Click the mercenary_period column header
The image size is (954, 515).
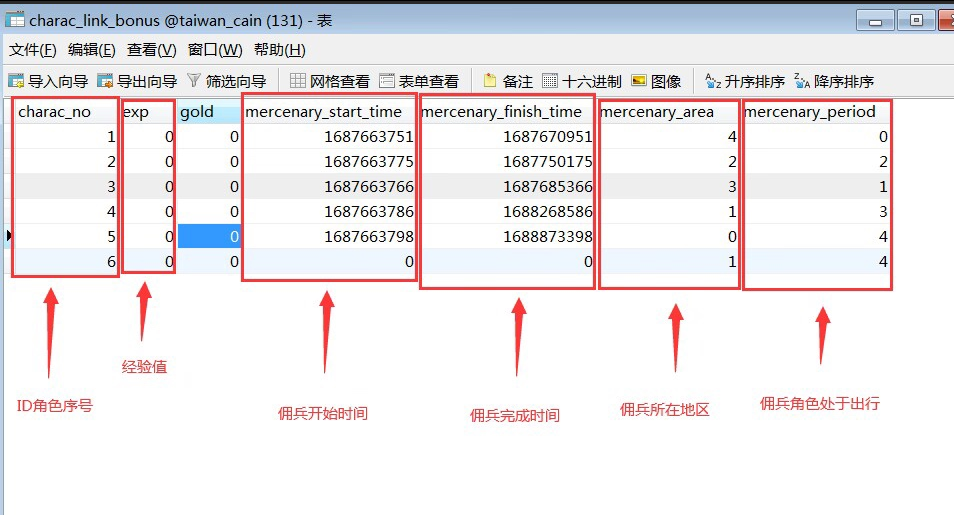(x=810, y=112)
